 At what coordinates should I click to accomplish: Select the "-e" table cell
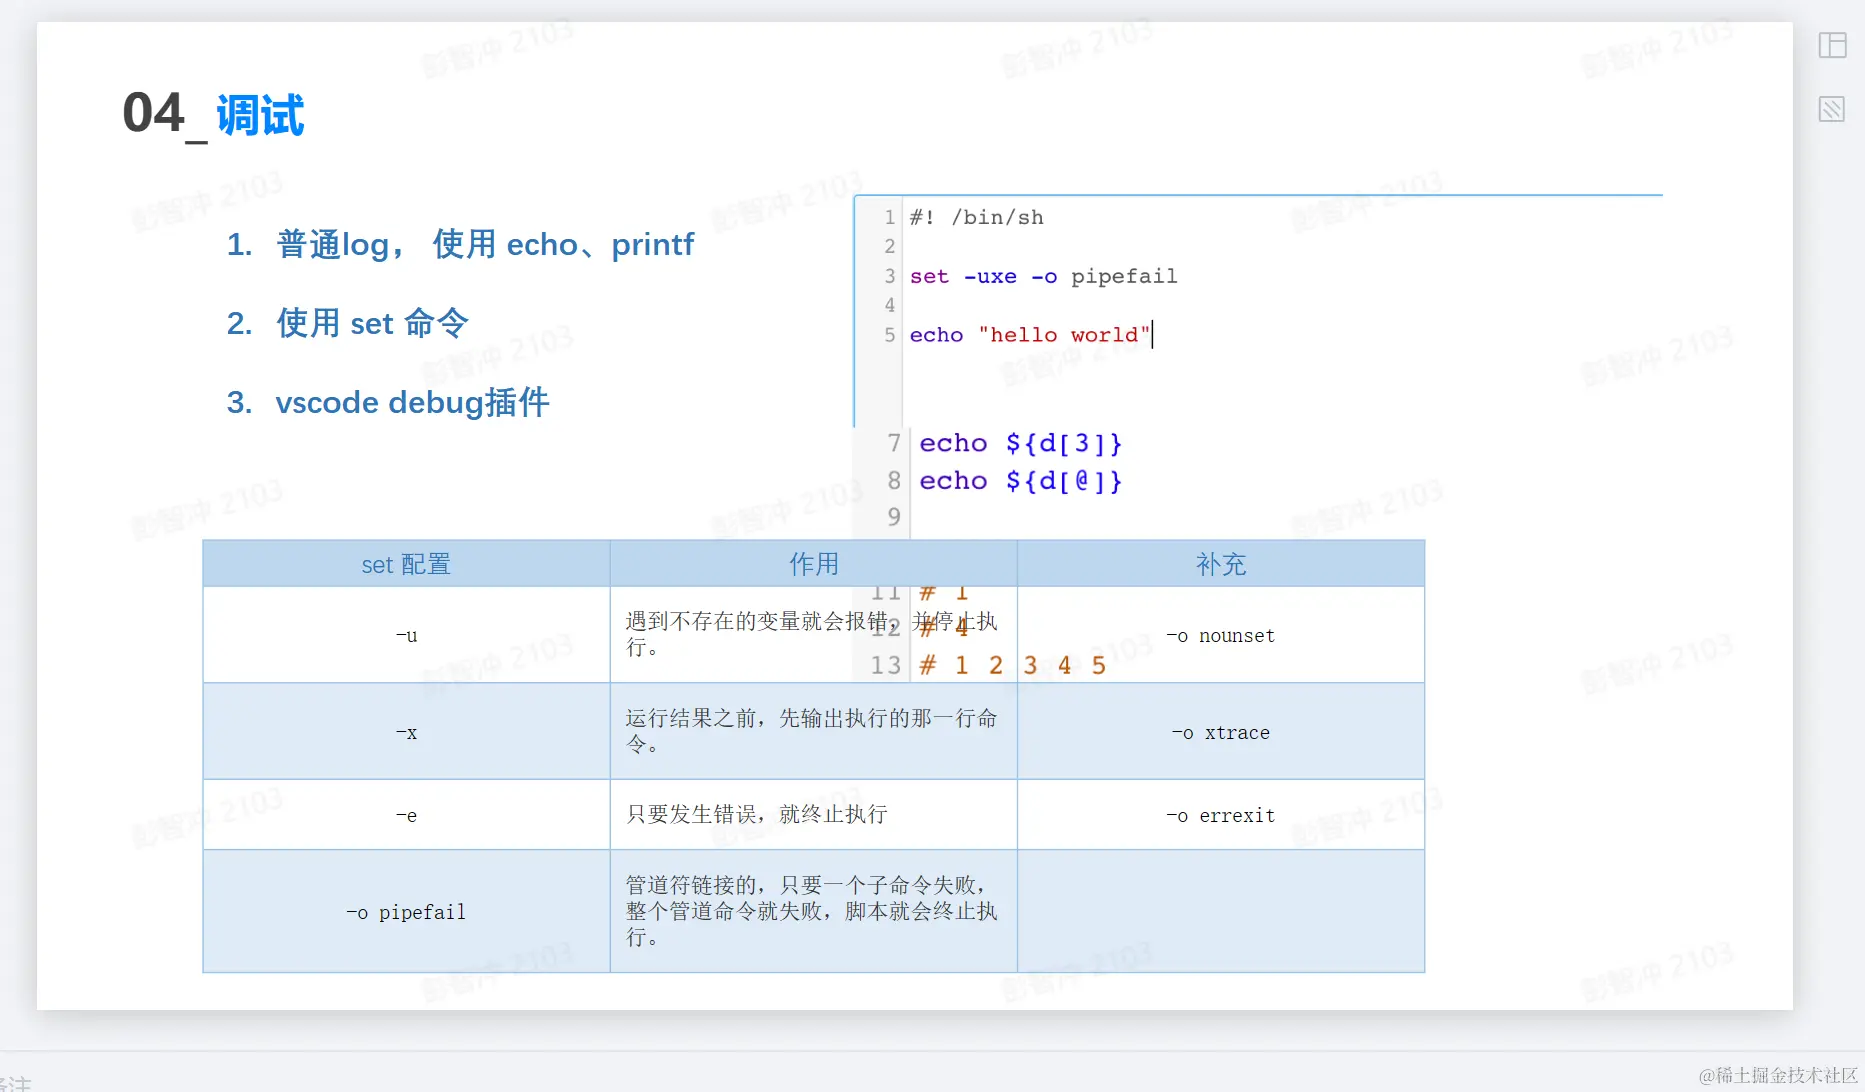click(406, 815)
